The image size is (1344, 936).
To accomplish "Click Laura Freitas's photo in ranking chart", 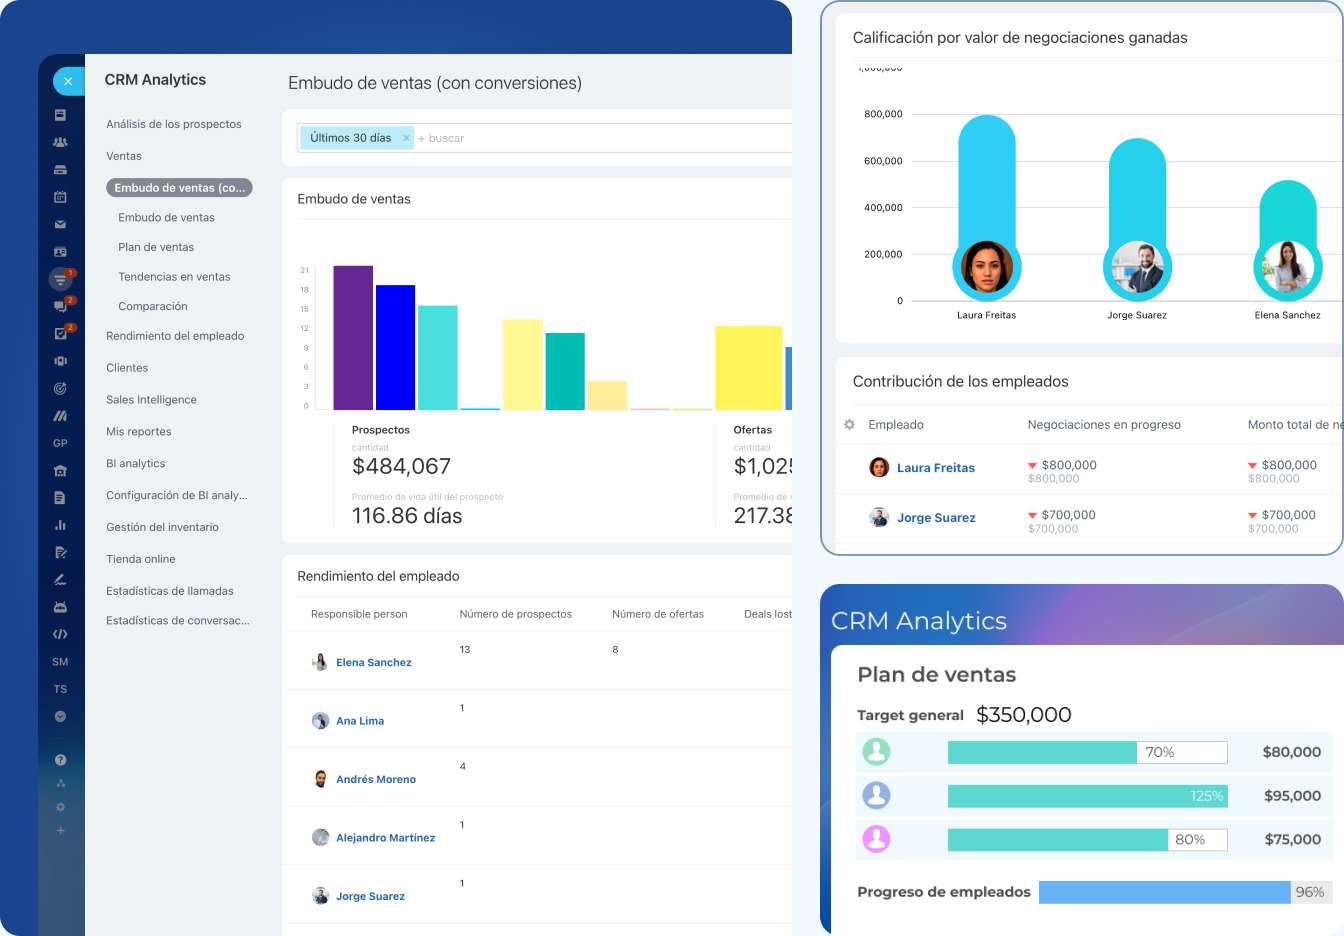I will tap(987, 267).
